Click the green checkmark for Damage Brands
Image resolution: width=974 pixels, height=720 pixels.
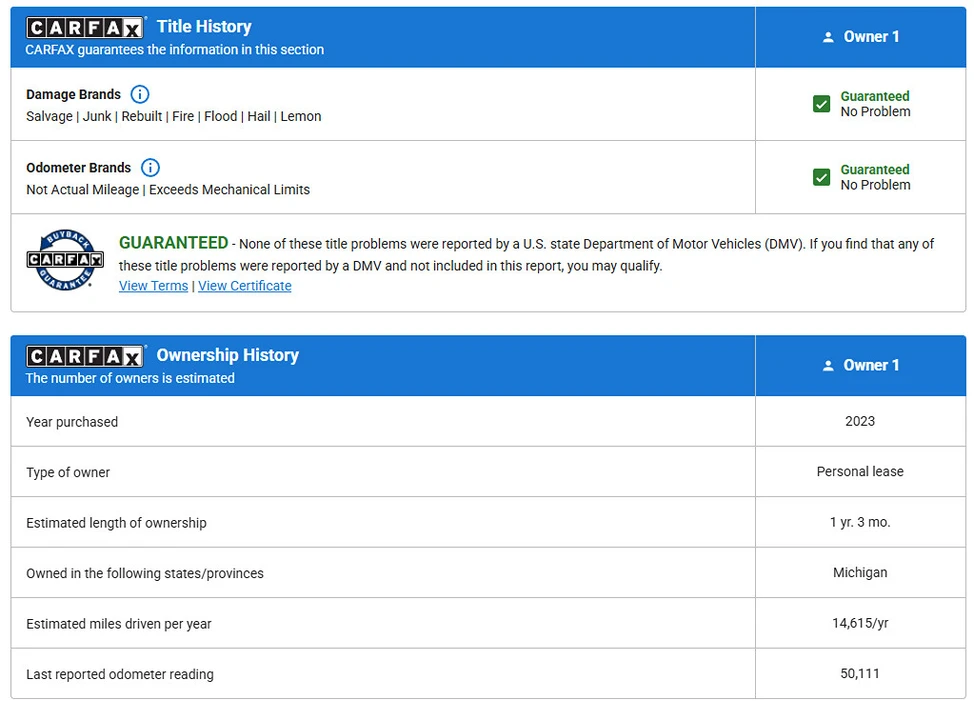[x=821, y=104]
